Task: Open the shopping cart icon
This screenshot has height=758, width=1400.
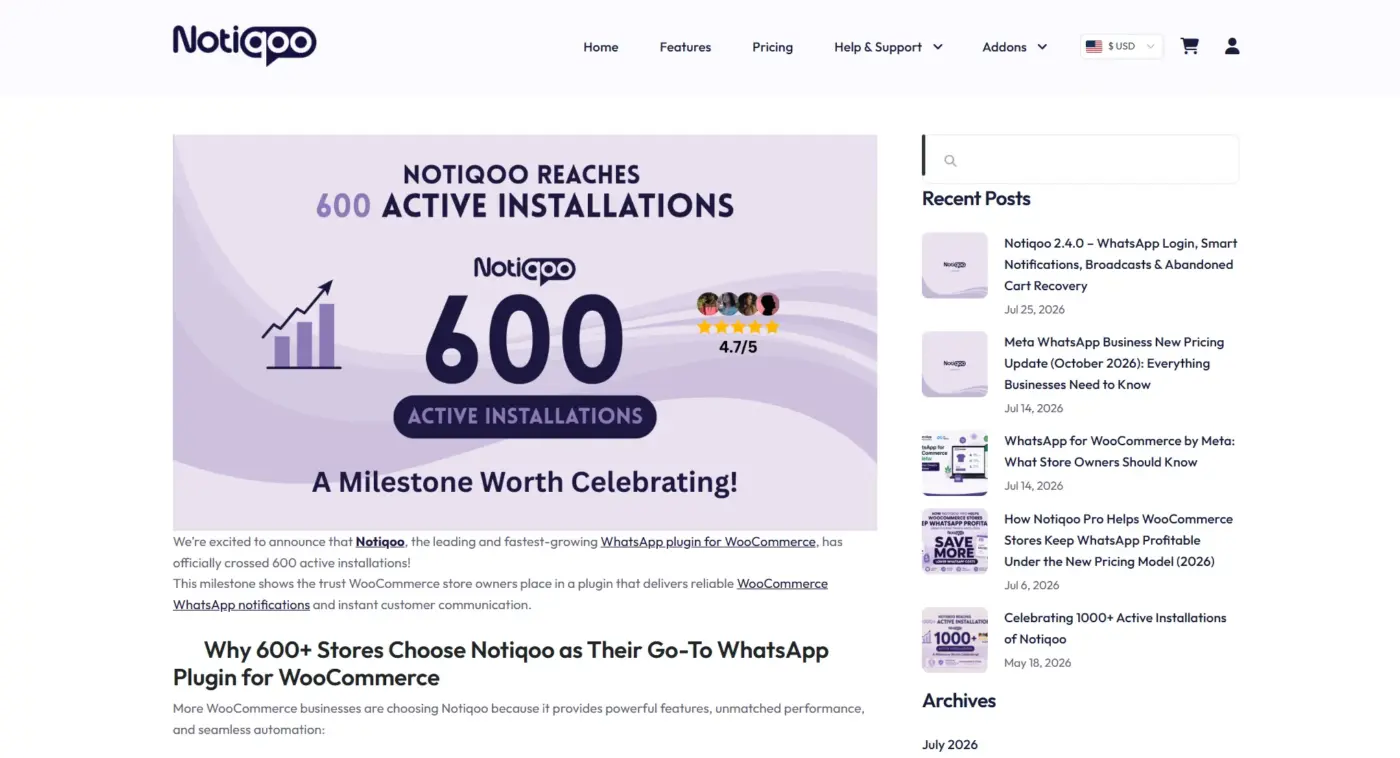Action: tap(1189, 46)
